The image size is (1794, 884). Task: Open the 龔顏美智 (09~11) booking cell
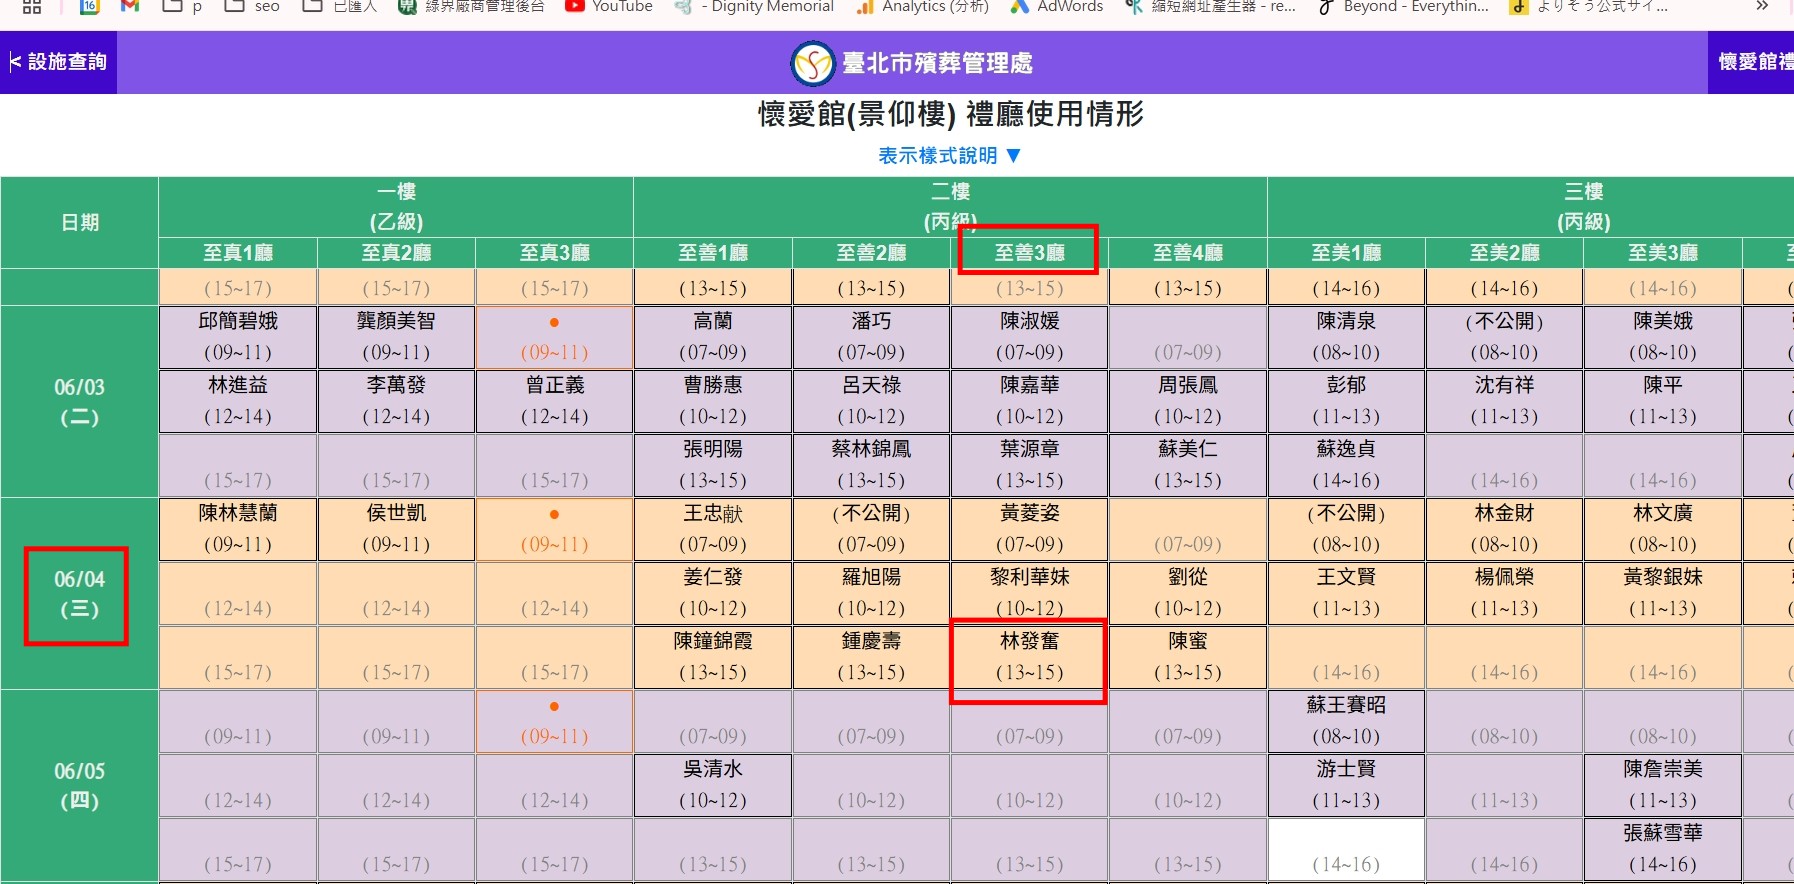pyautogui.click(x=396, y=337)
